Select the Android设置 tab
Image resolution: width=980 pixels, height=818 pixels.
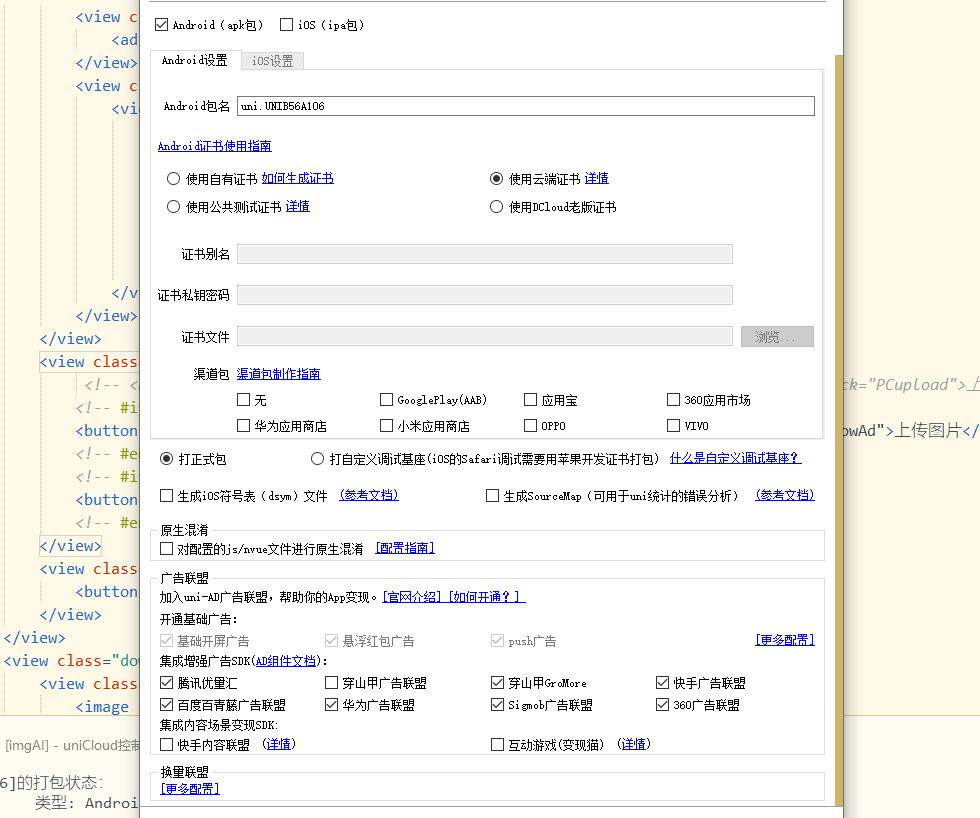pyautogui.click(x=195, y=60)
